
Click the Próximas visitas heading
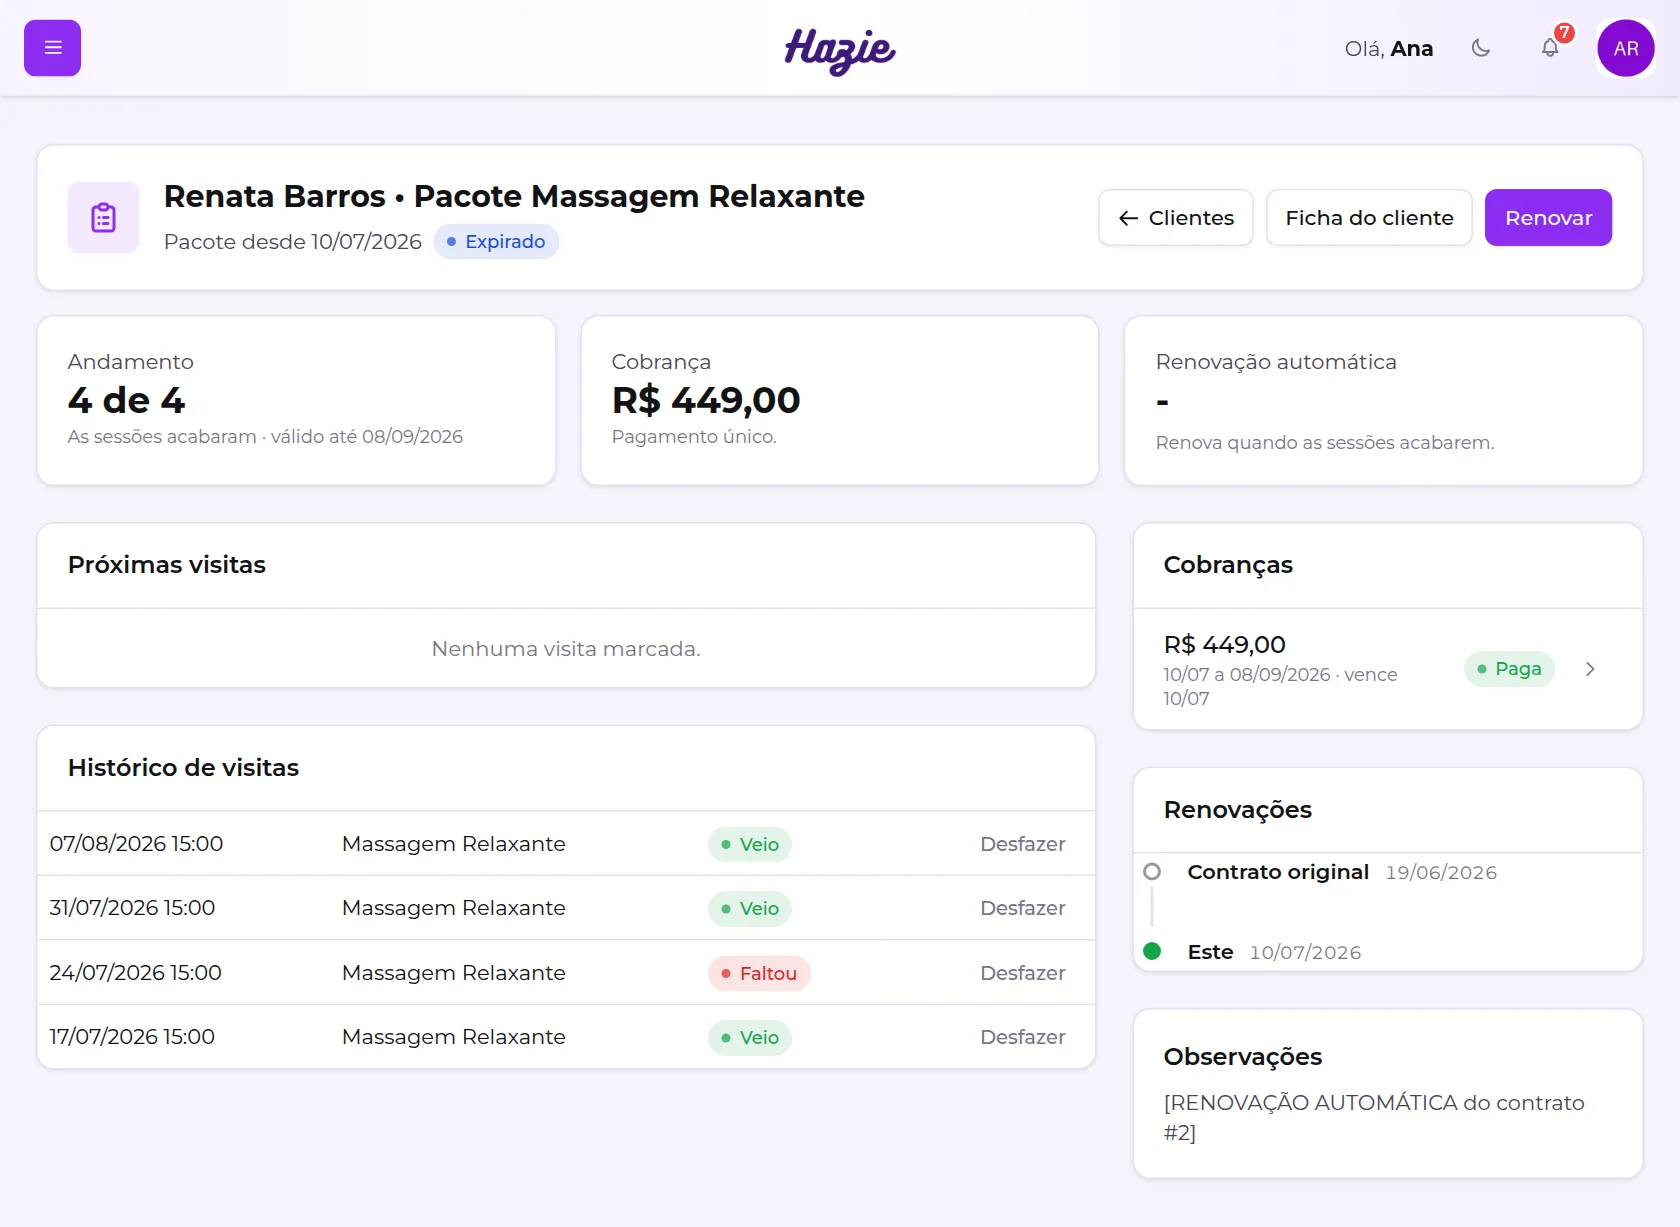[x=167, y=565]
